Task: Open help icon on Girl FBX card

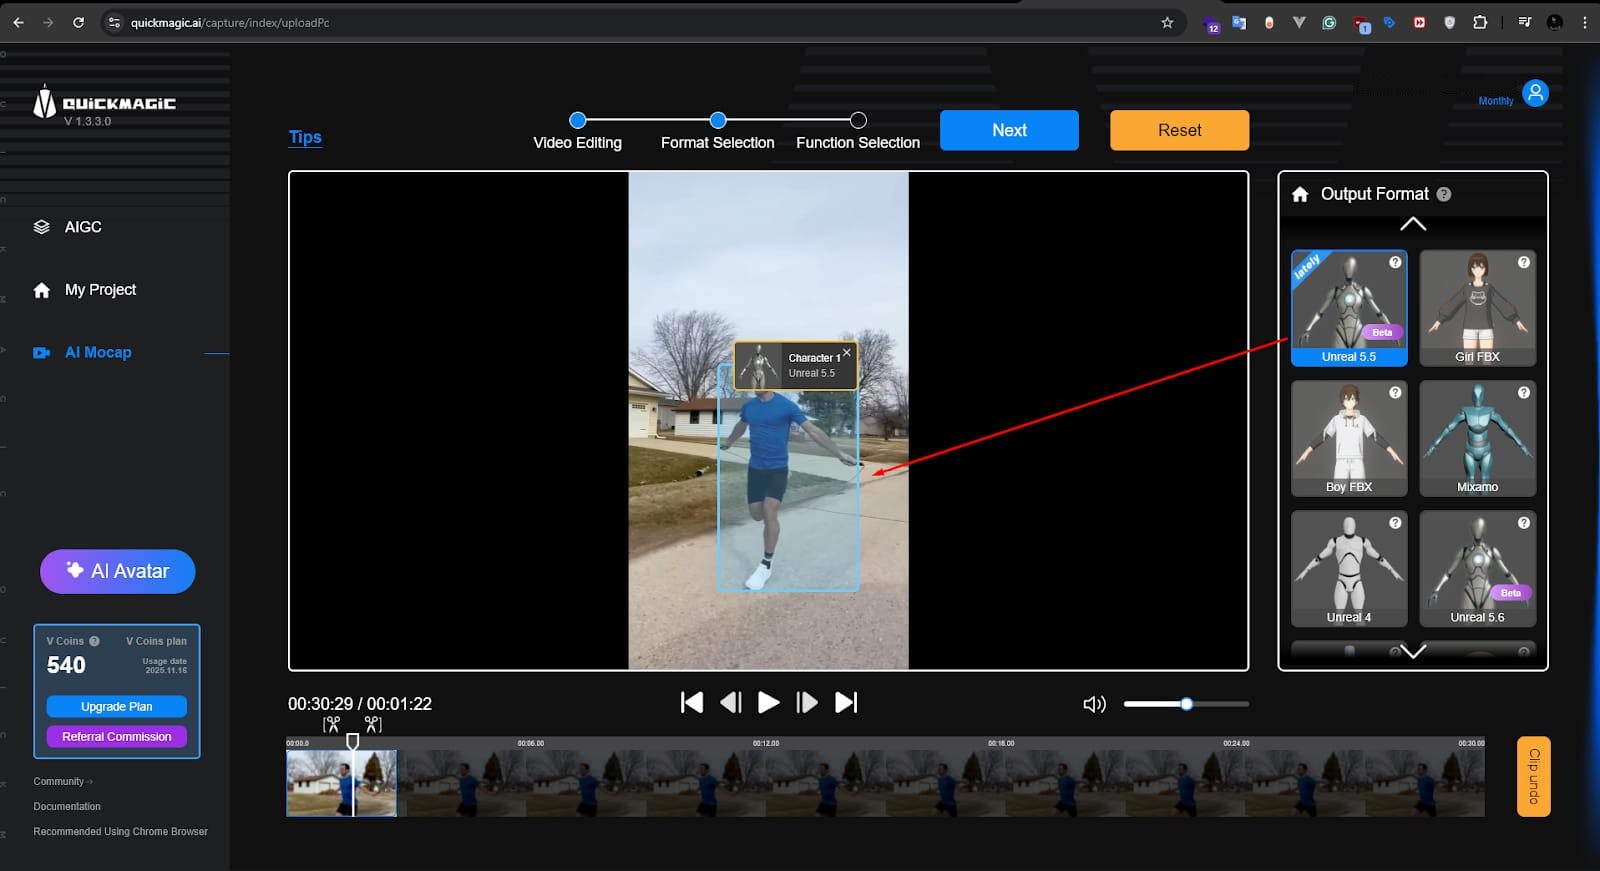Action: point(1524,262)
